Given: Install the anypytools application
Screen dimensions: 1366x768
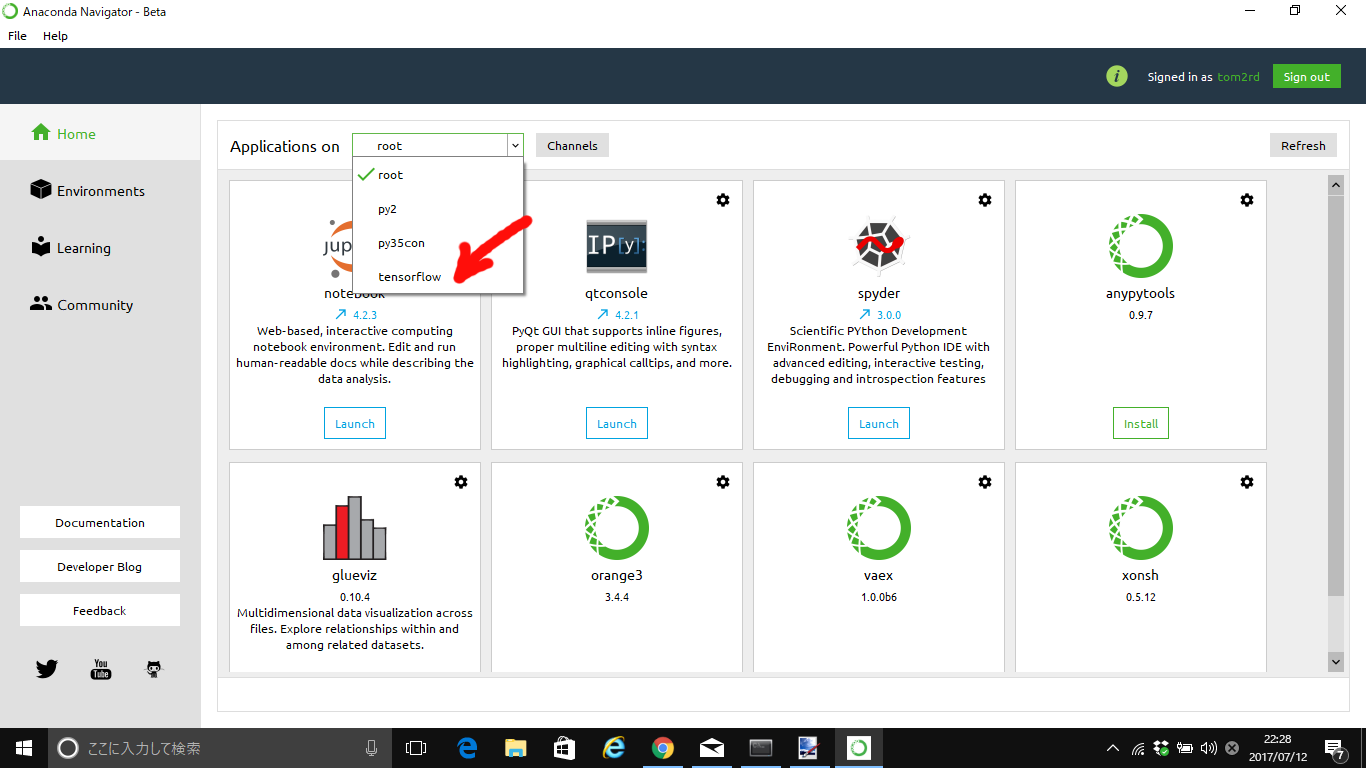Looking at the screenshot, I should pyautogui.click(x=1141, y=424).
